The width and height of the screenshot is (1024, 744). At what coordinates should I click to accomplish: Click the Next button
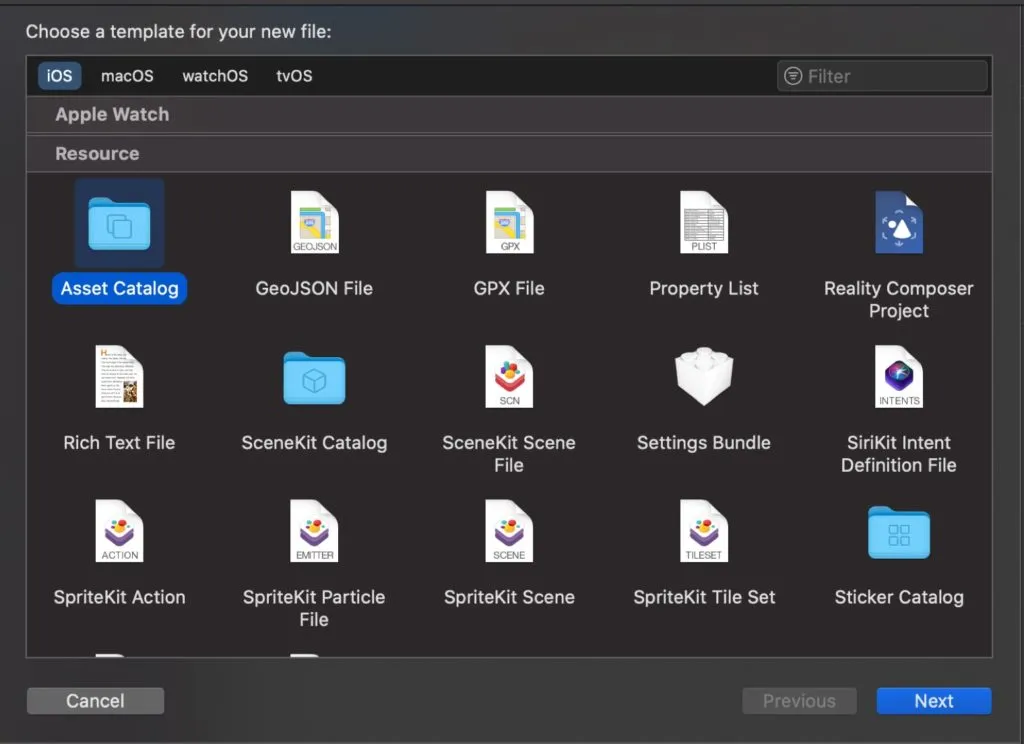click(x=933, y=701)
